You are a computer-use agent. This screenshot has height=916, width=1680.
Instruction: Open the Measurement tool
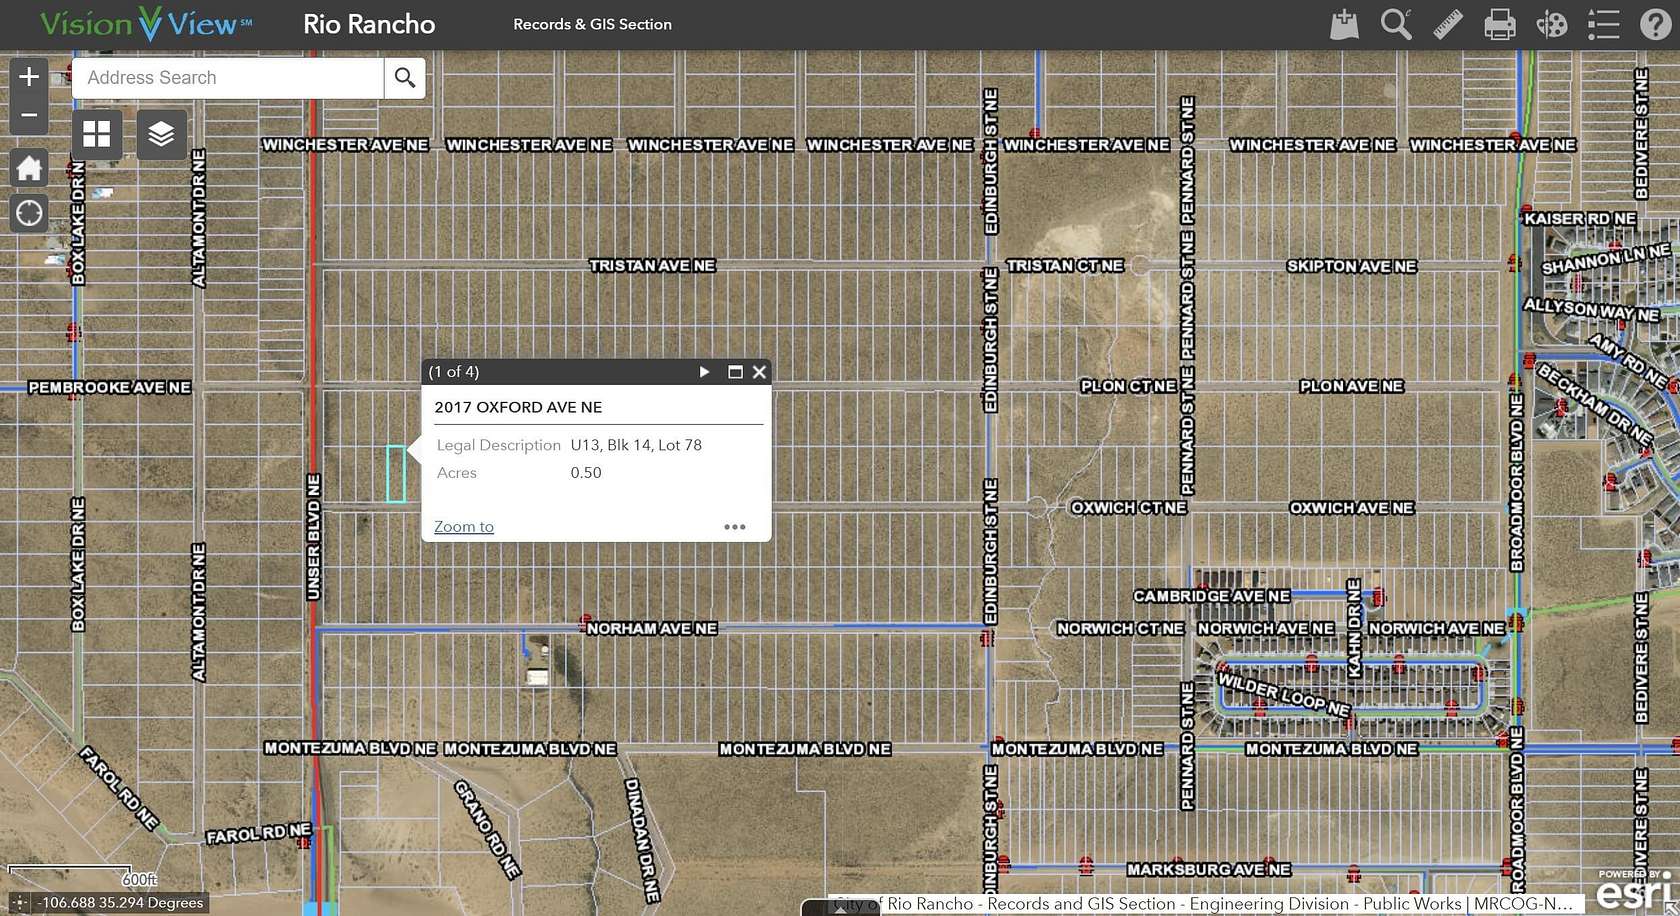coord(1447,24)
